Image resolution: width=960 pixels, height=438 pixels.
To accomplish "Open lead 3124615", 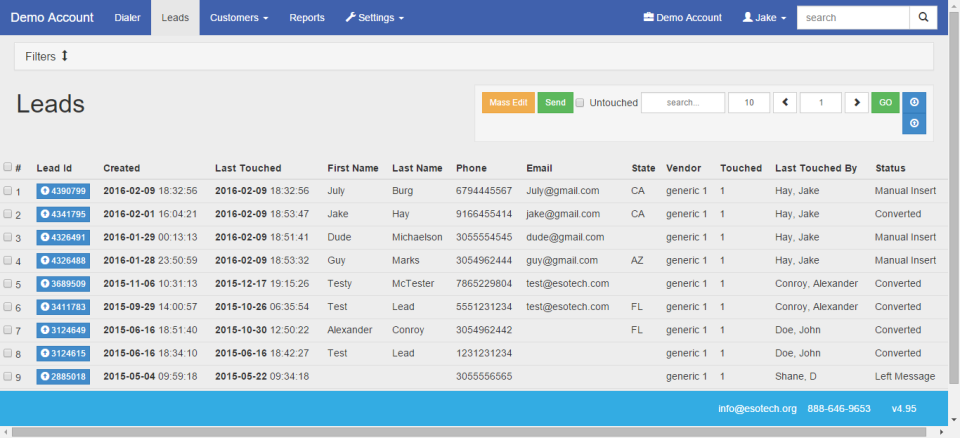I will (x=63, y=353).
